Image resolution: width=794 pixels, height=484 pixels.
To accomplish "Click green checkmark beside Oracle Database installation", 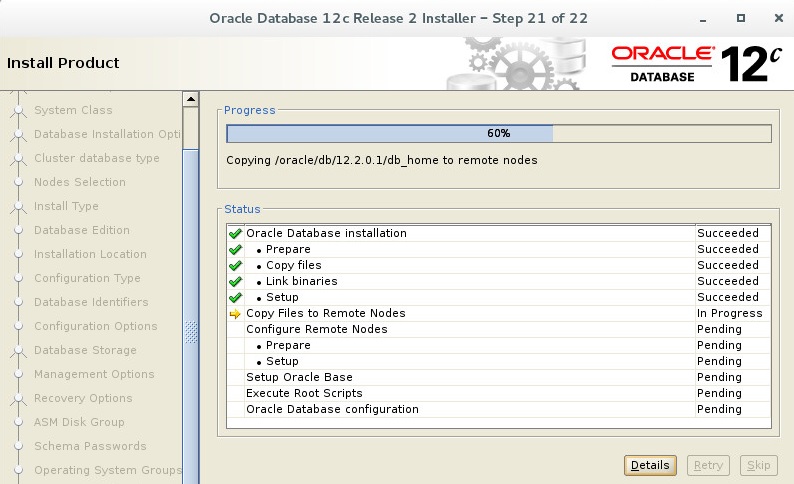I will [235, 233].
